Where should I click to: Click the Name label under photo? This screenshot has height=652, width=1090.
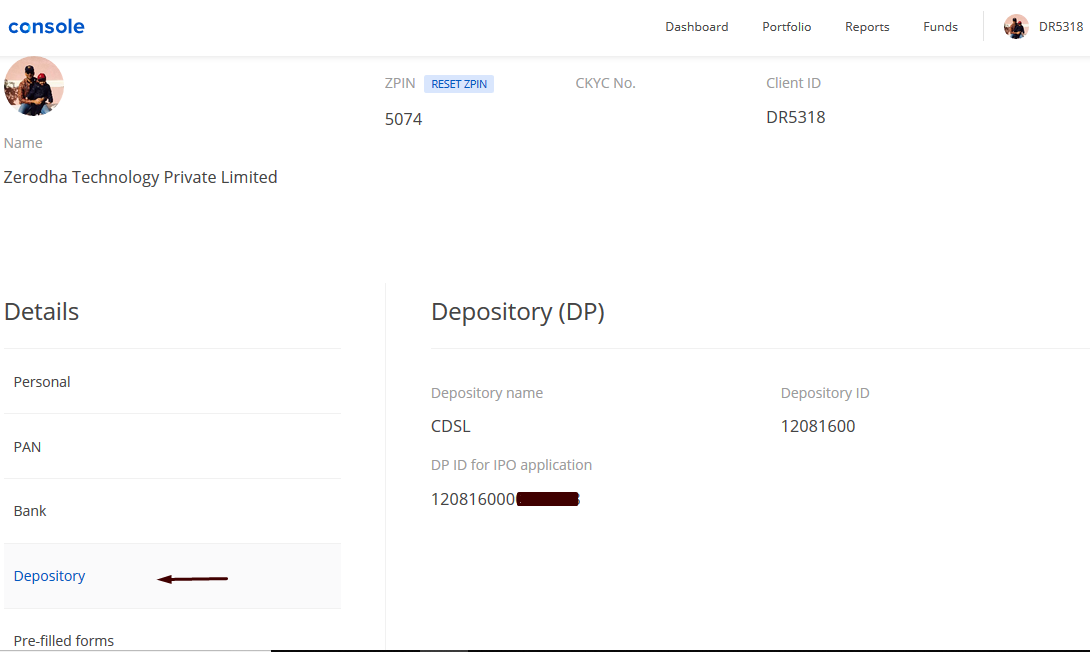pos(23,142)
